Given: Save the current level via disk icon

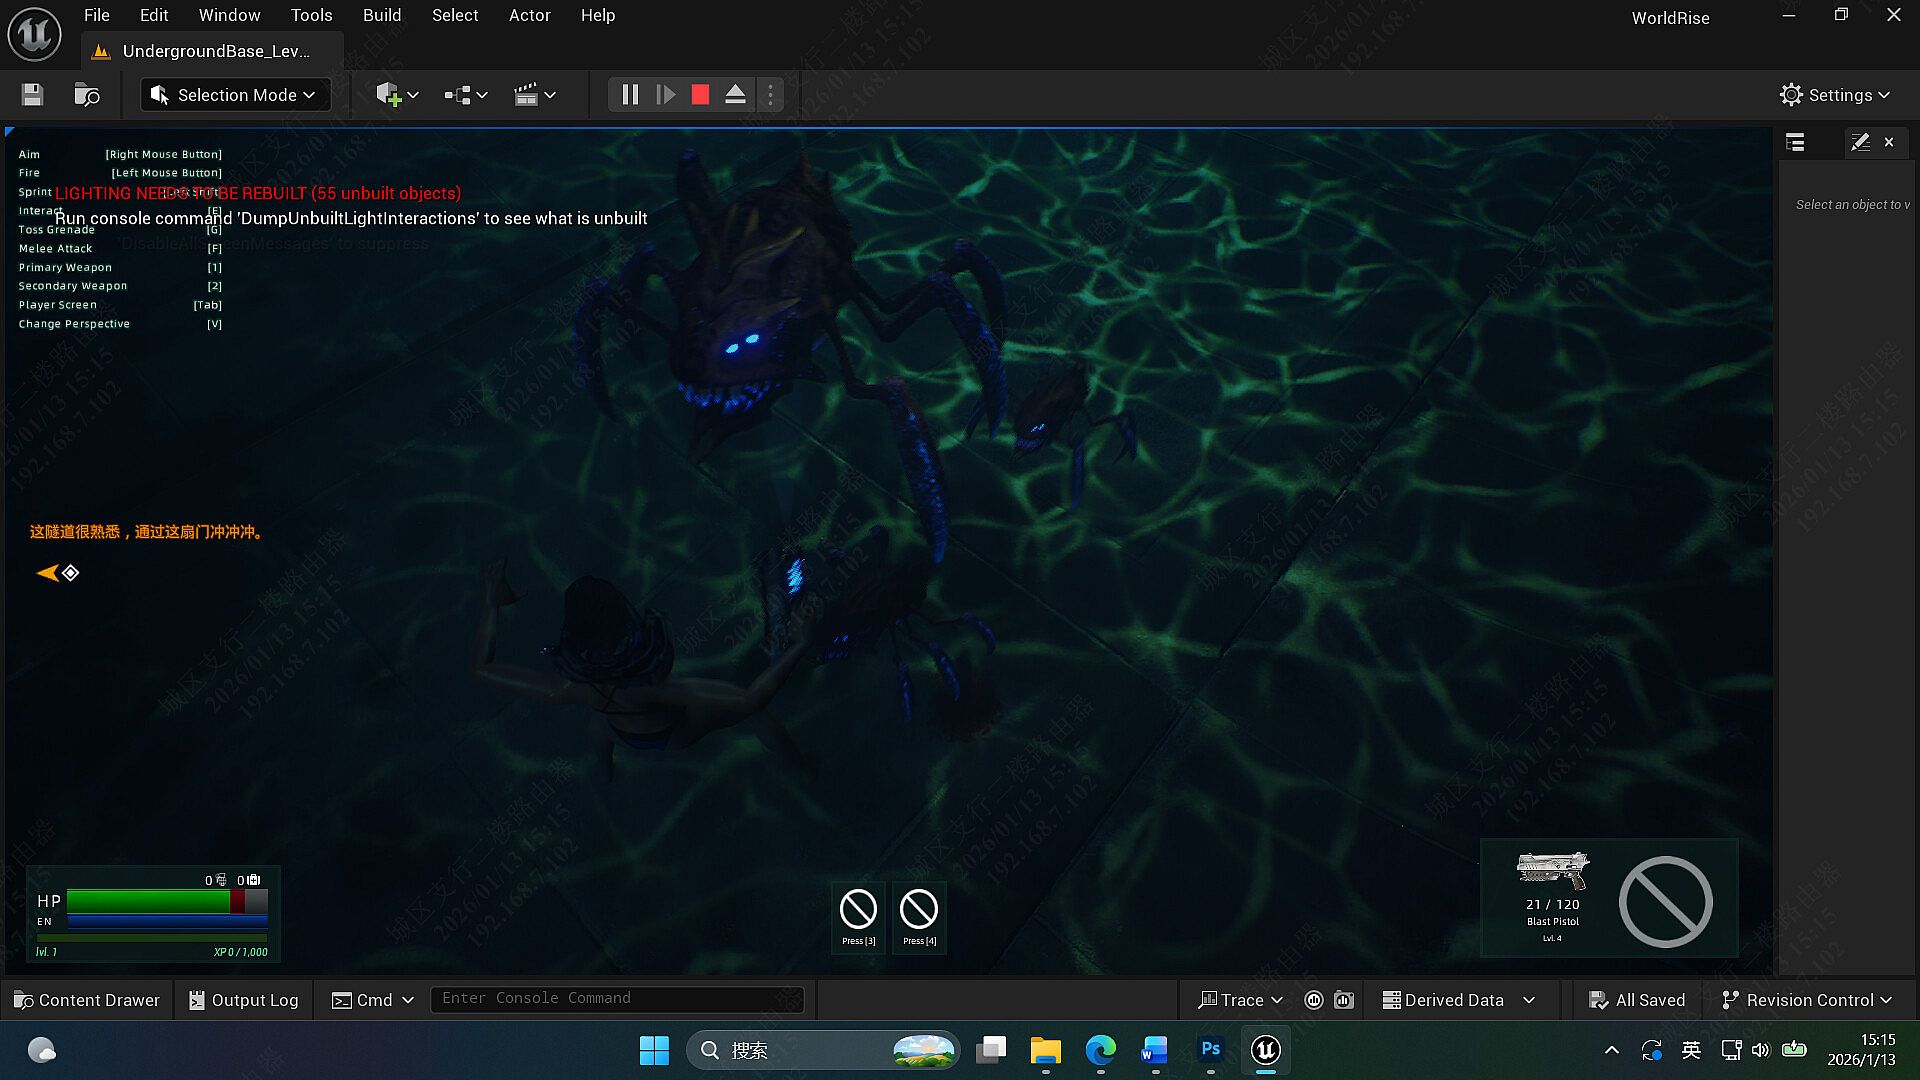Looking at the screenshot, I should (x=32, y=95).
